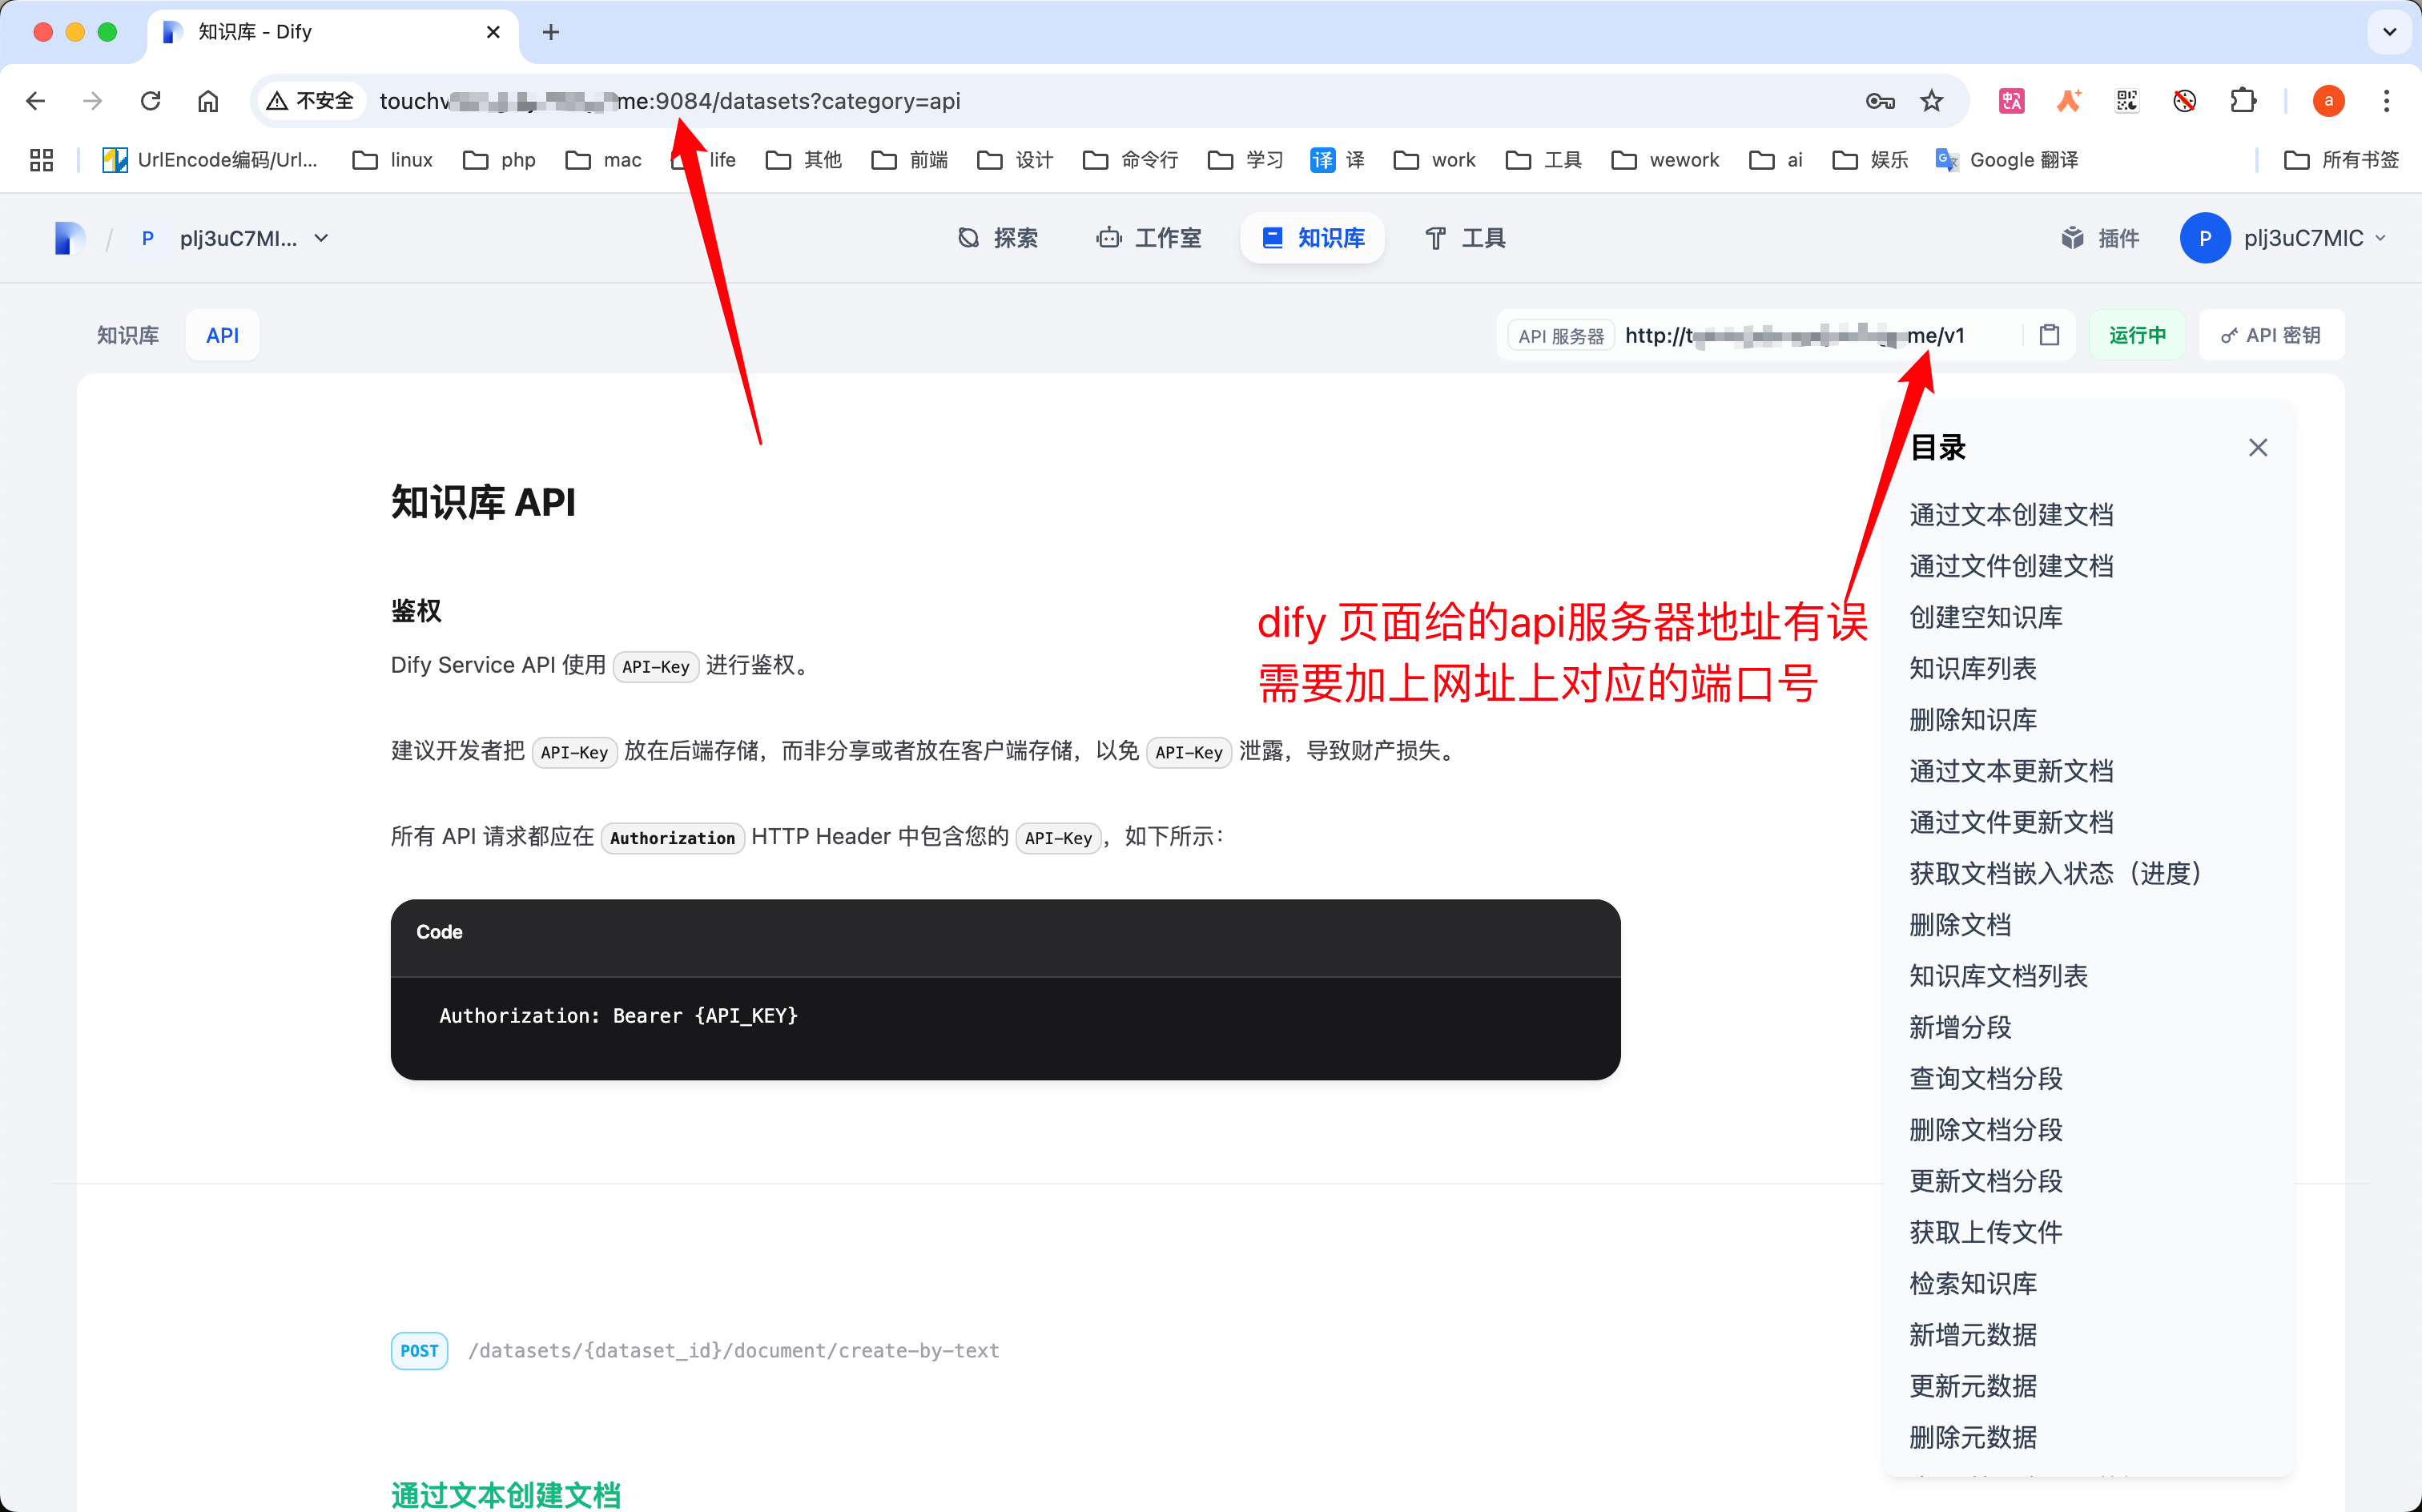Click the POST method badge

[x=419, y=1351]
